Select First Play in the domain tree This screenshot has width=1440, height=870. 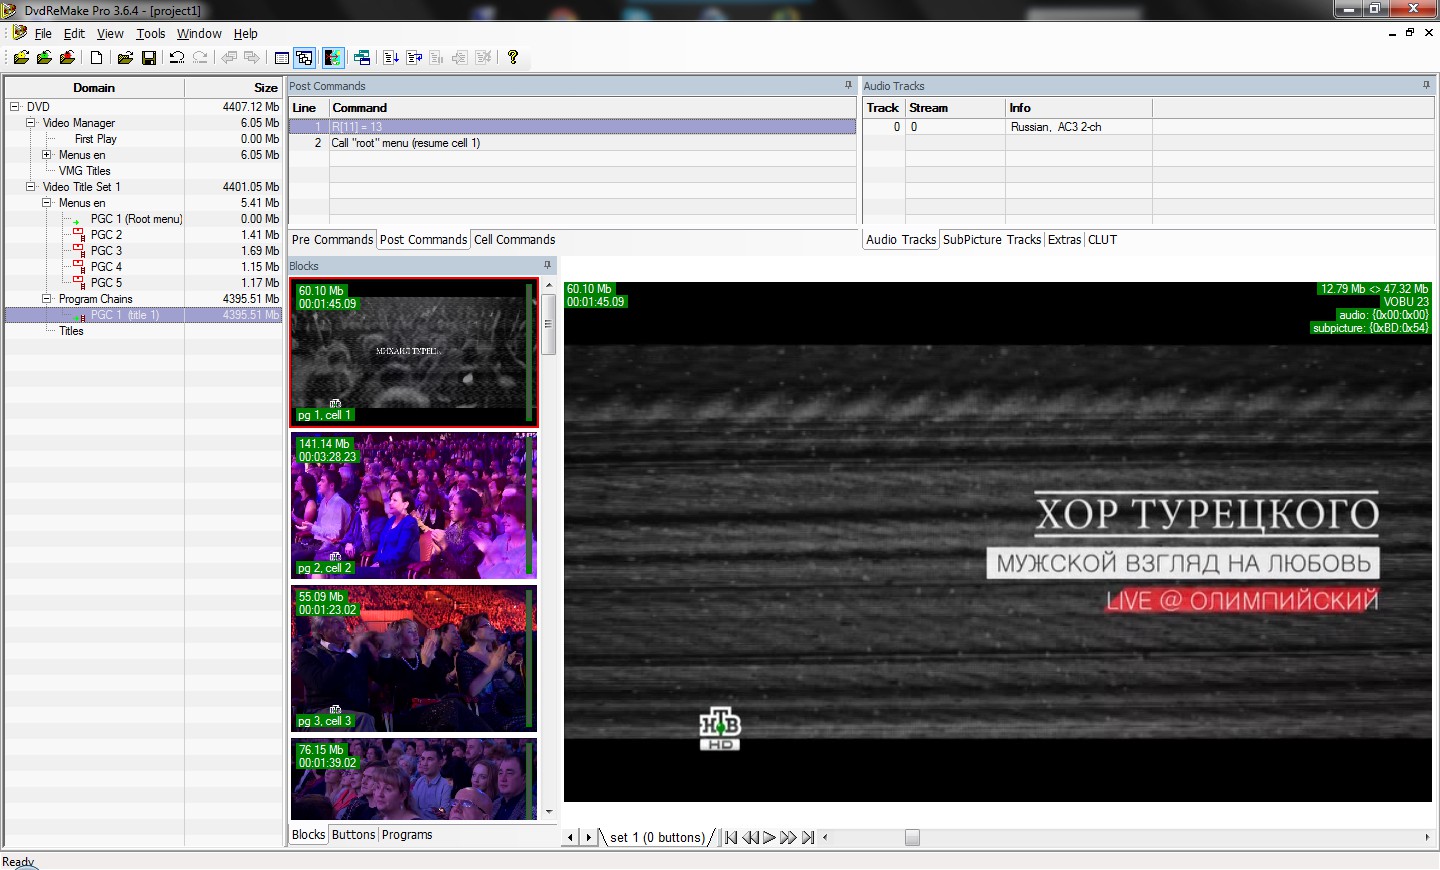96,139
